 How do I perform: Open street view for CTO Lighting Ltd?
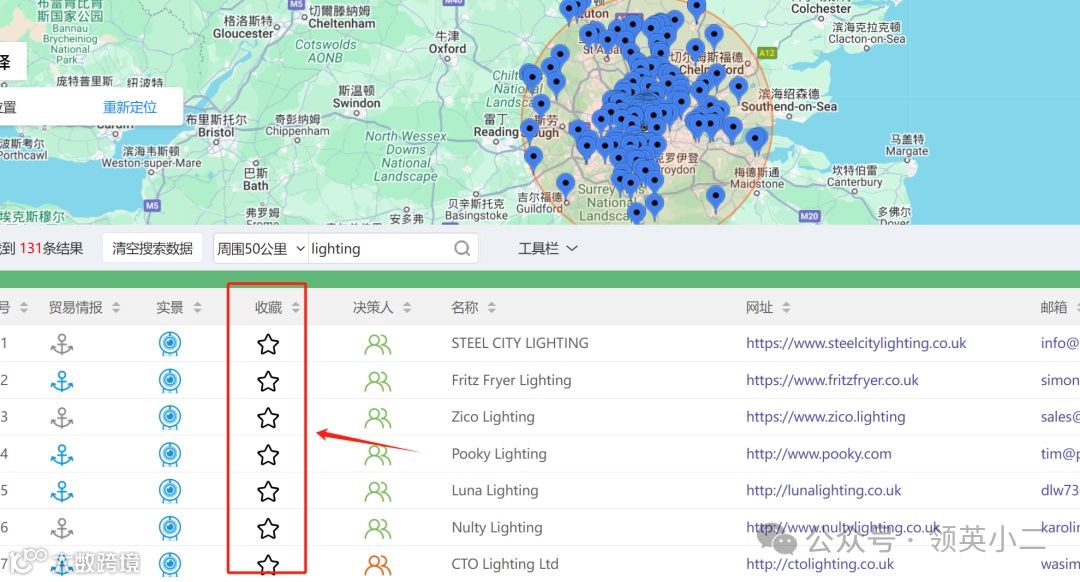pos(169,564)
